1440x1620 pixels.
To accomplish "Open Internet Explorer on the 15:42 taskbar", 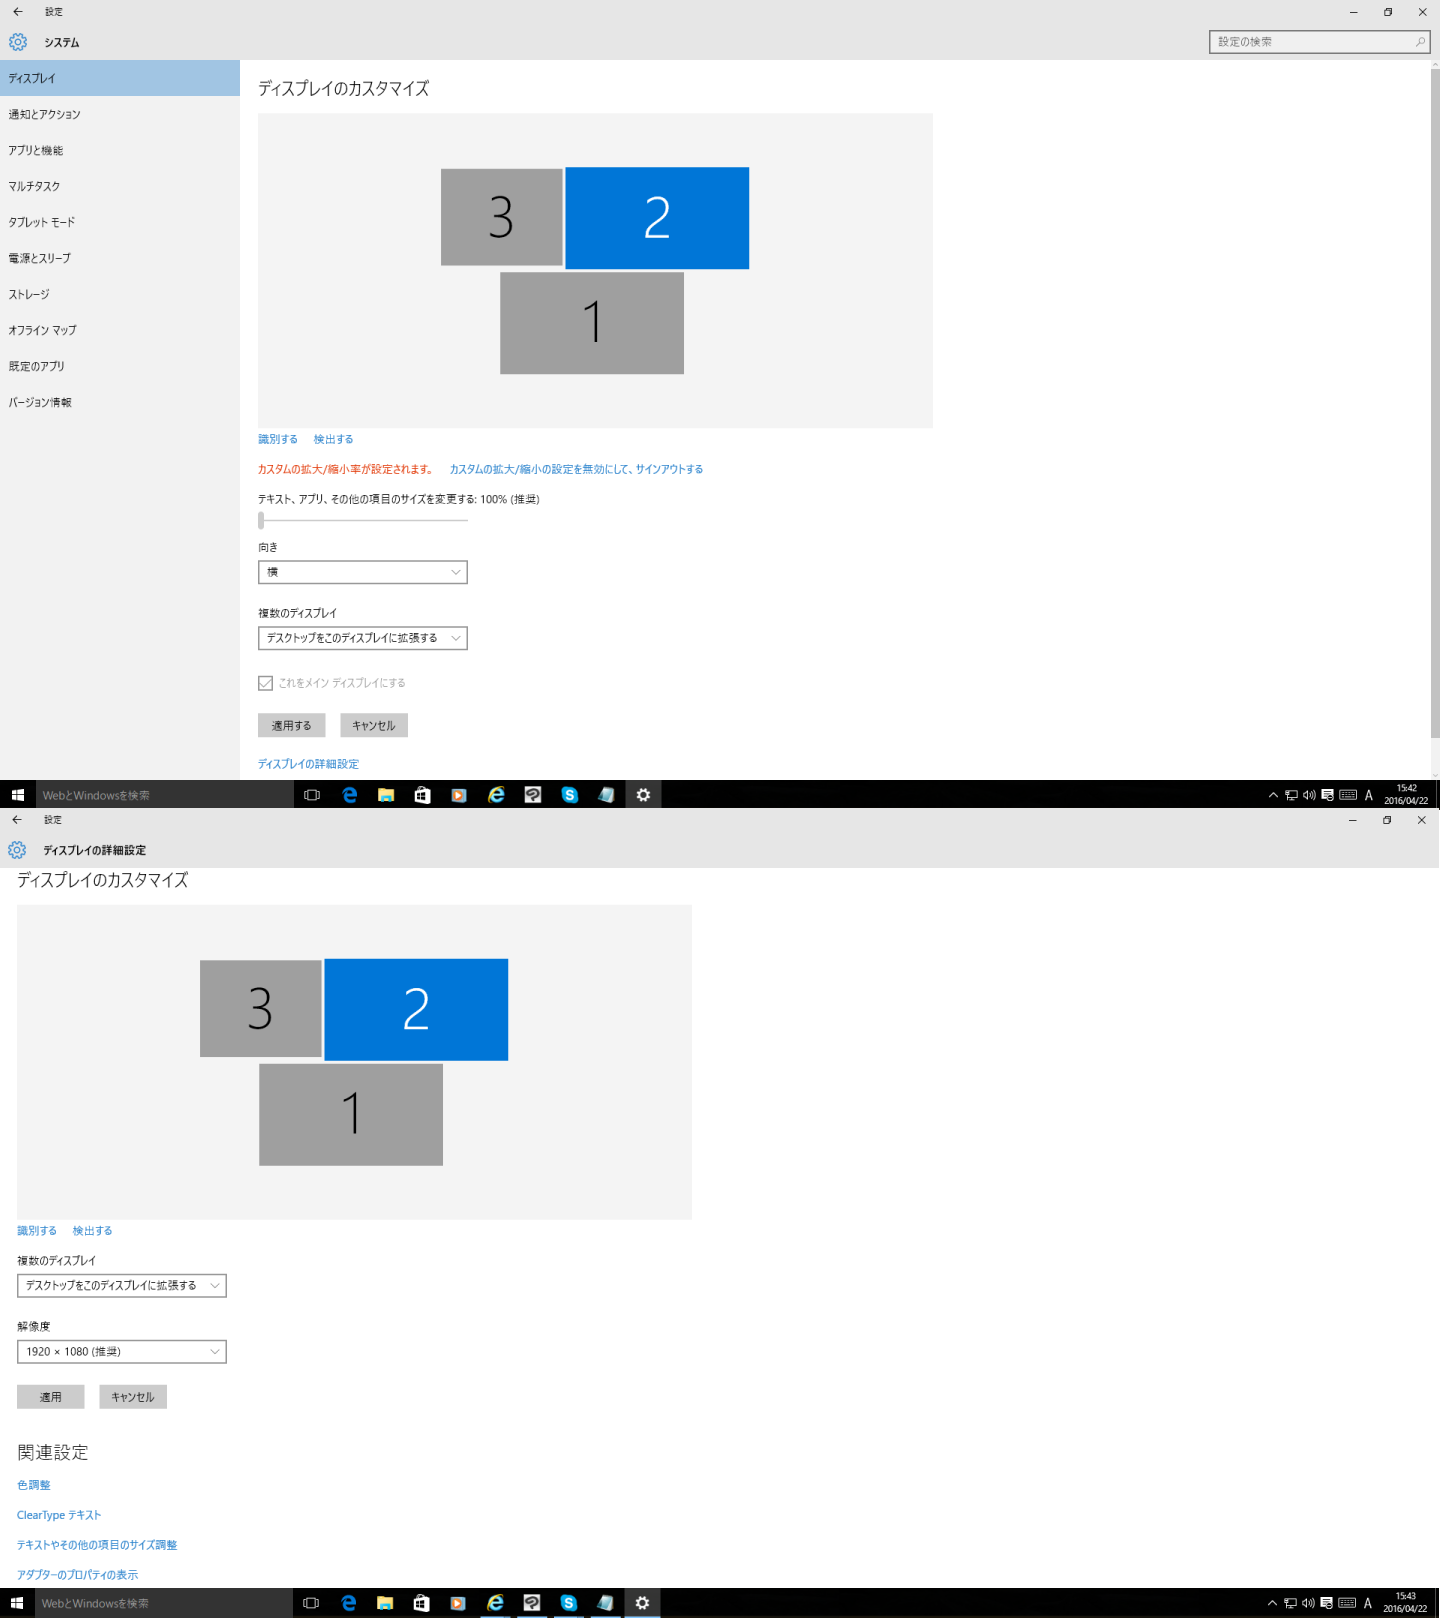I will tap(496, 795).
